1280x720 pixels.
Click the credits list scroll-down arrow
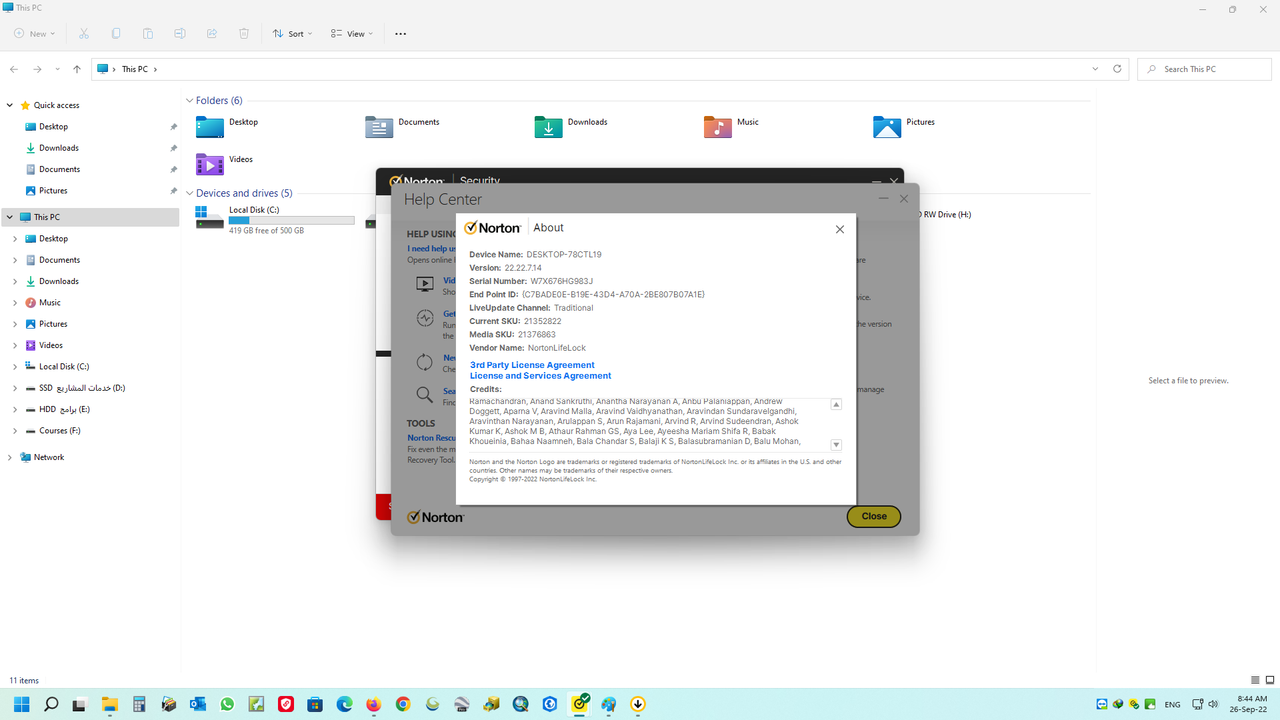pos(836,445)
